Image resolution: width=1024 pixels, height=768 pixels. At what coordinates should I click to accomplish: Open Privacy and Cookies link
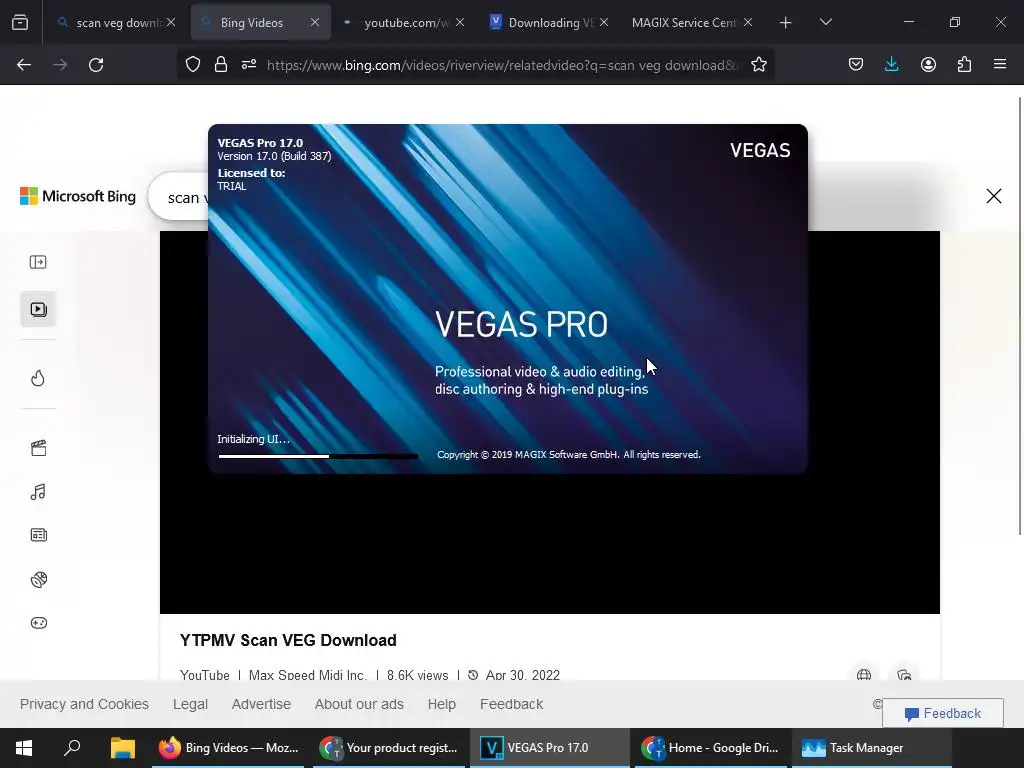click(x=84, y=704)
